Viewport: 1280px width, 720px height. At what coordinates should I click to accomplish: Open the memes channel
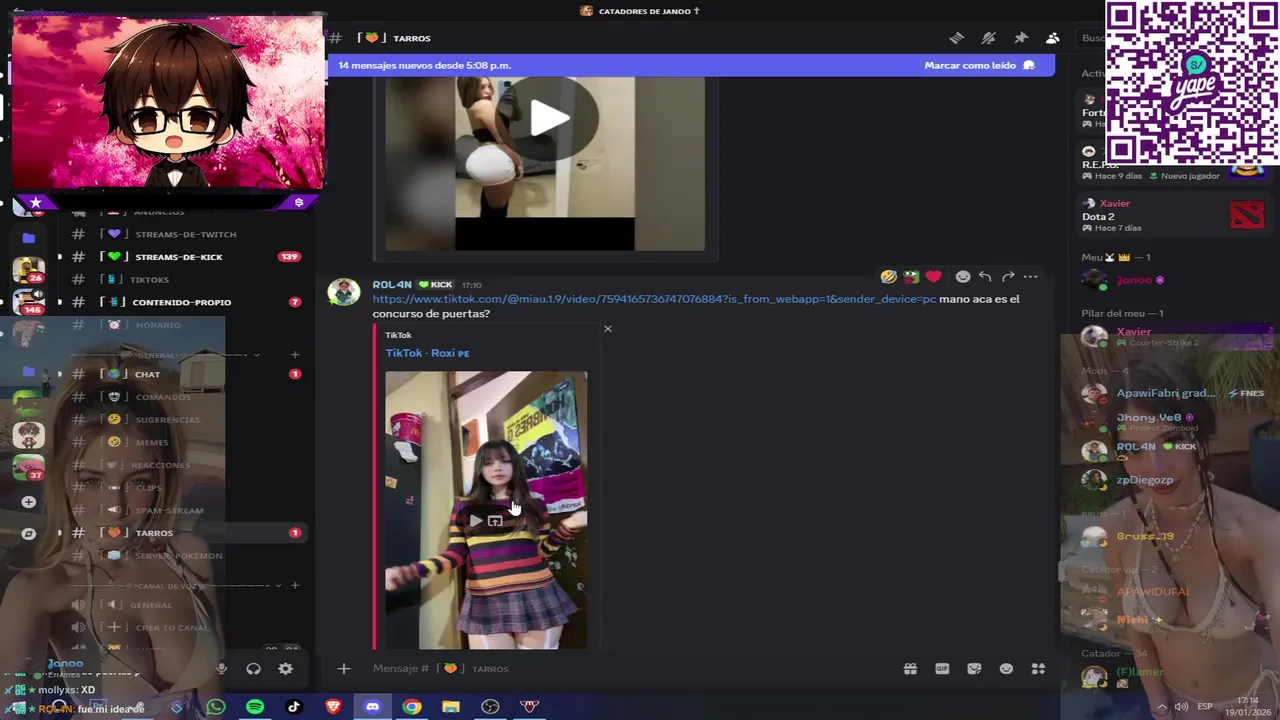point(152,442)
